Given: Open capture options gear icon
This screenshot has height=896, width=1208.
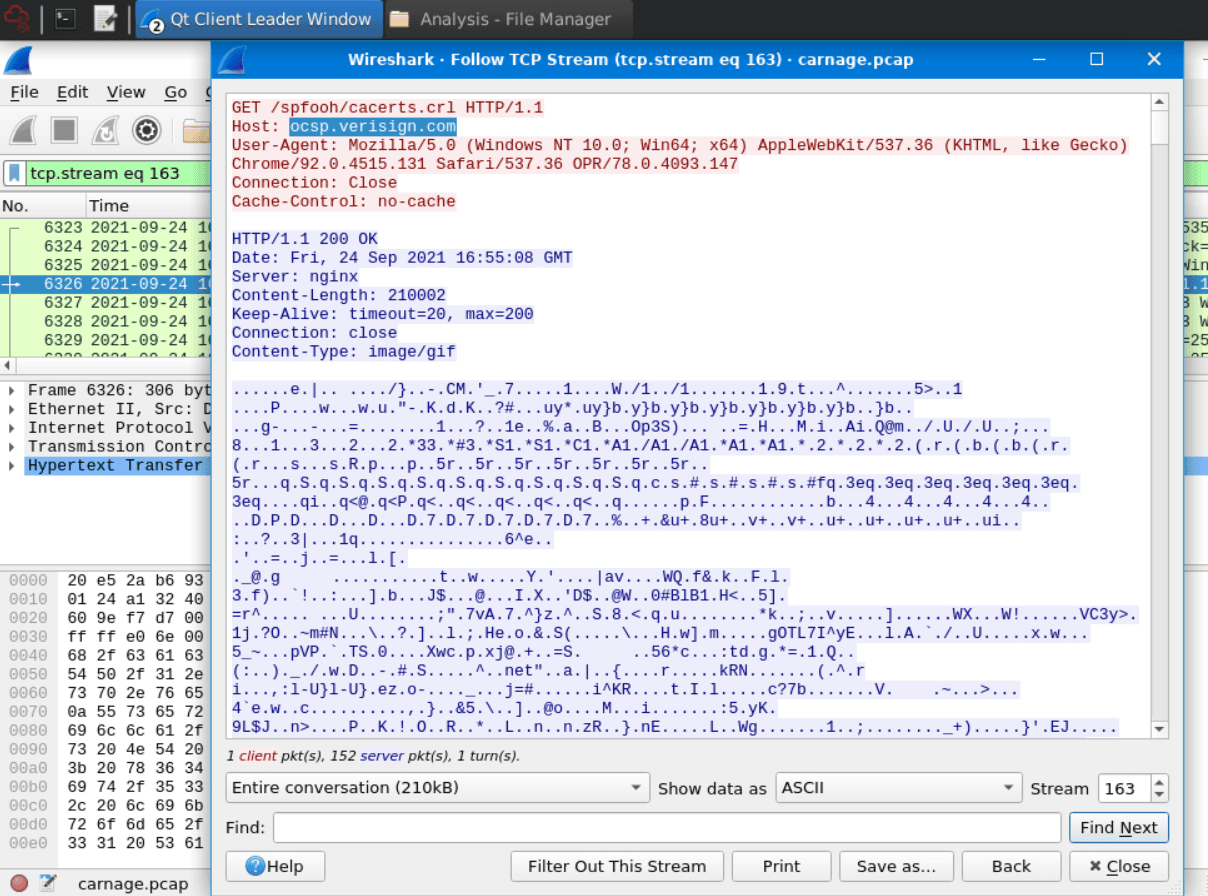Looking at the screenshot, I should pyautogui.click(x=147, y=130).
